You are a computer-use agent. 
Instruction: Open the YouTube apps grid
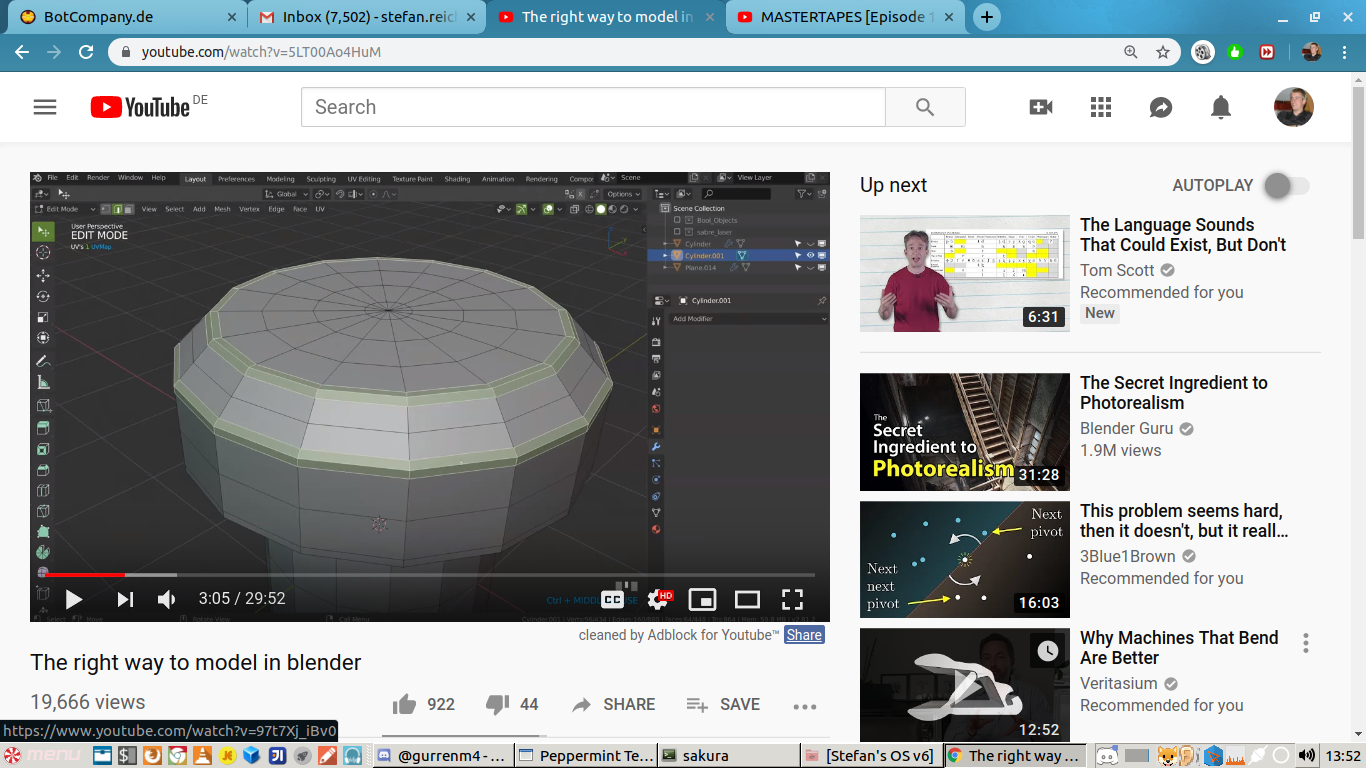pos(1101,107)
